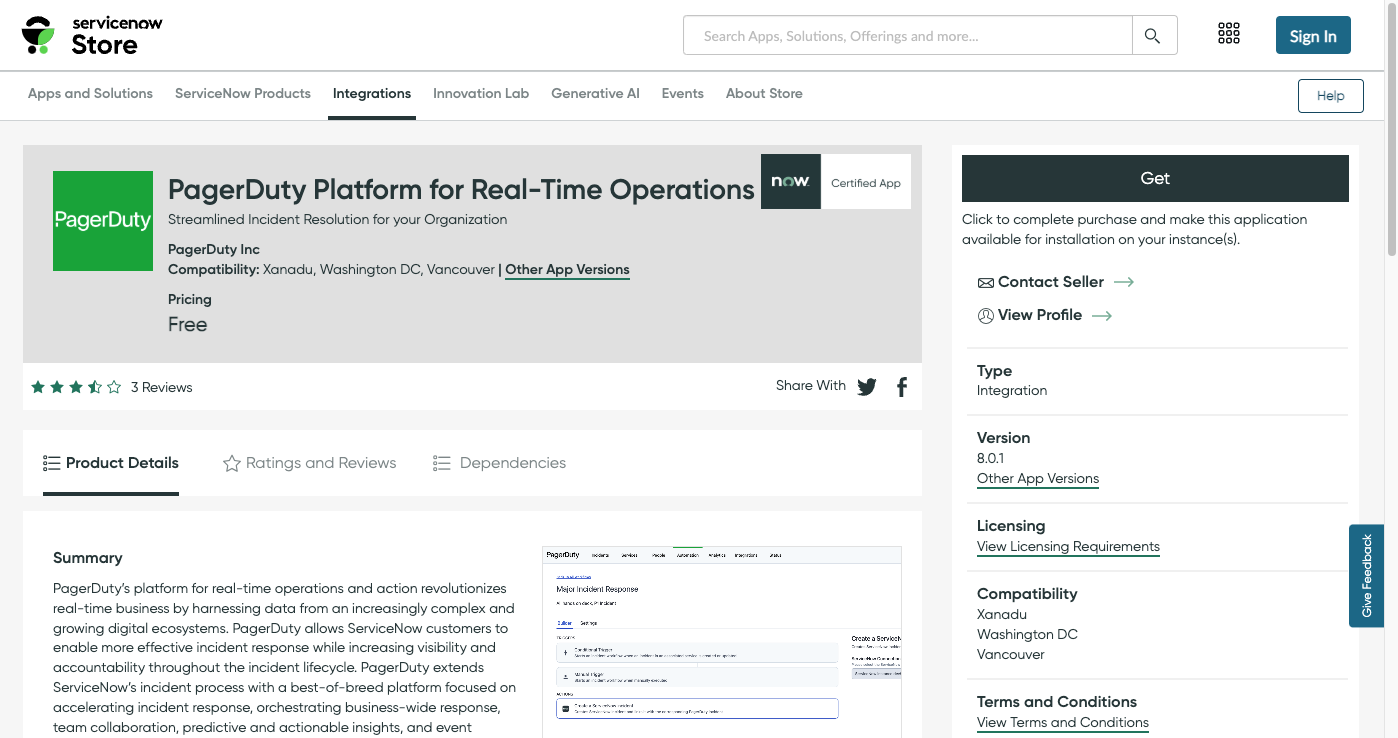Open Apps and Solutions menu
This screenshot has height=738, width=1398.
pyautogui.click(x=90, y=94)
